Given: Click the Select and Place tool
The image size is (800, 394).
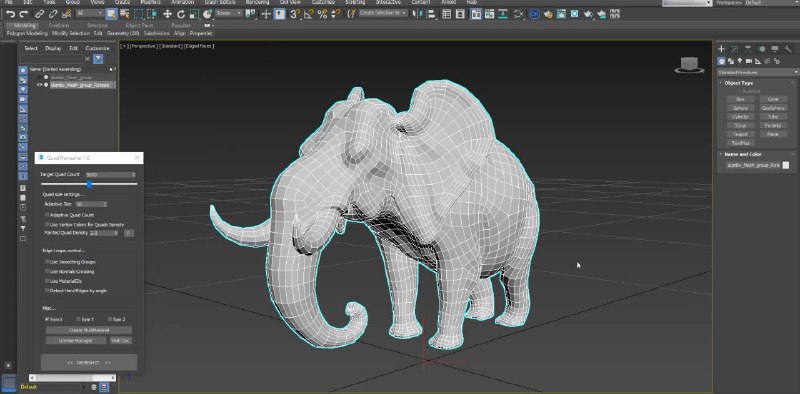Looking at the screenshot, I should click(208, 14).
